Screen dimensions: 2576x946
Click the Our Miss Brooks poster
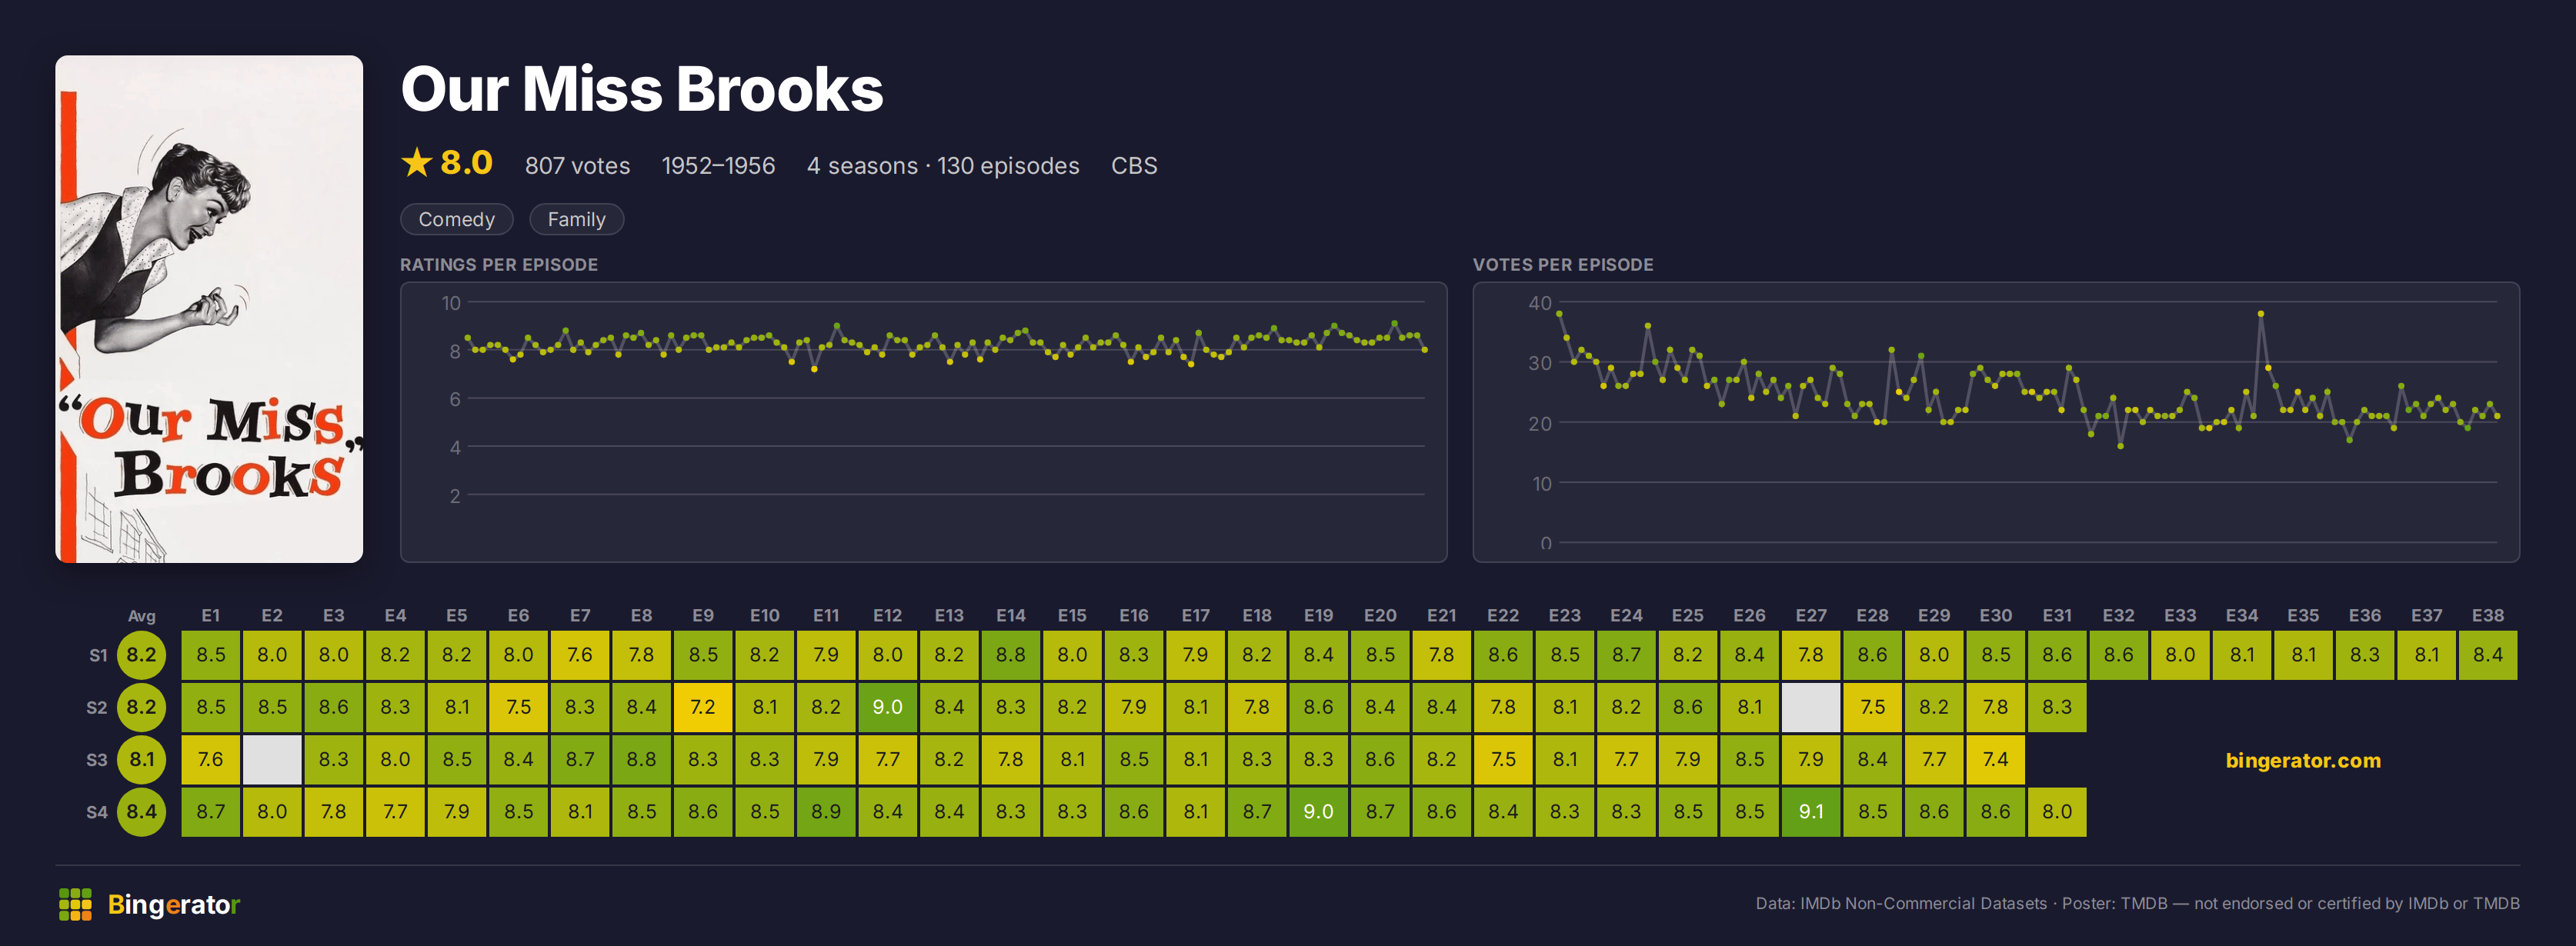coord(209,309)
